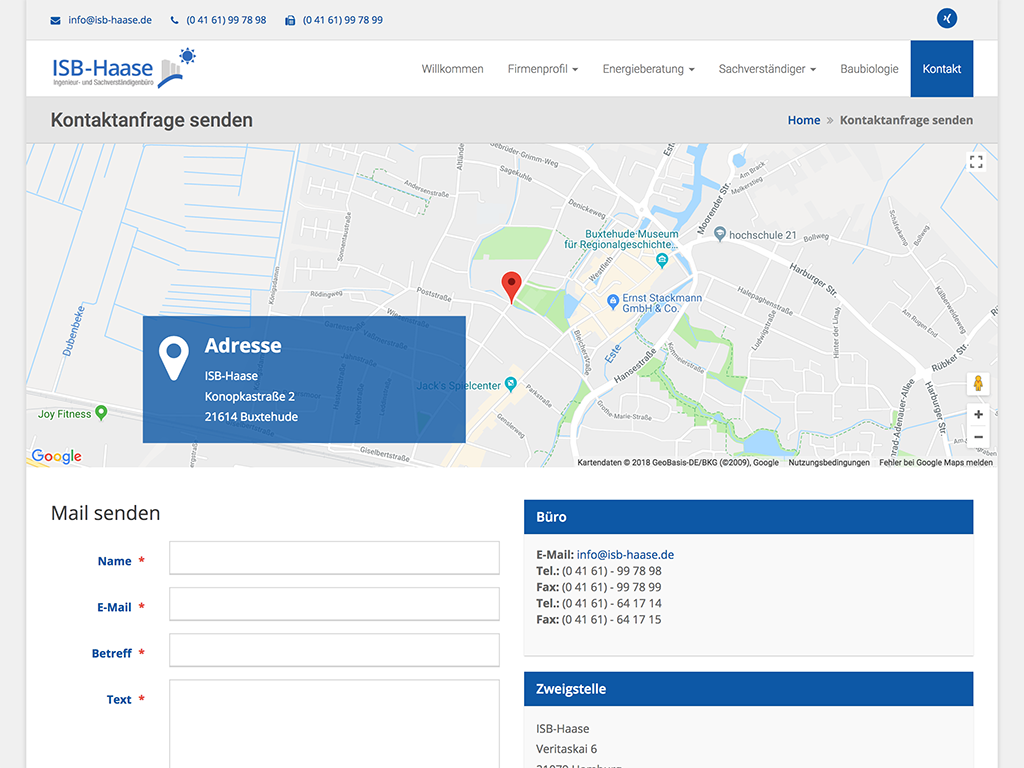The width and height of the screenshot is (1024, 768).
Task: Zoom out on the map
Action: (978, 437)
